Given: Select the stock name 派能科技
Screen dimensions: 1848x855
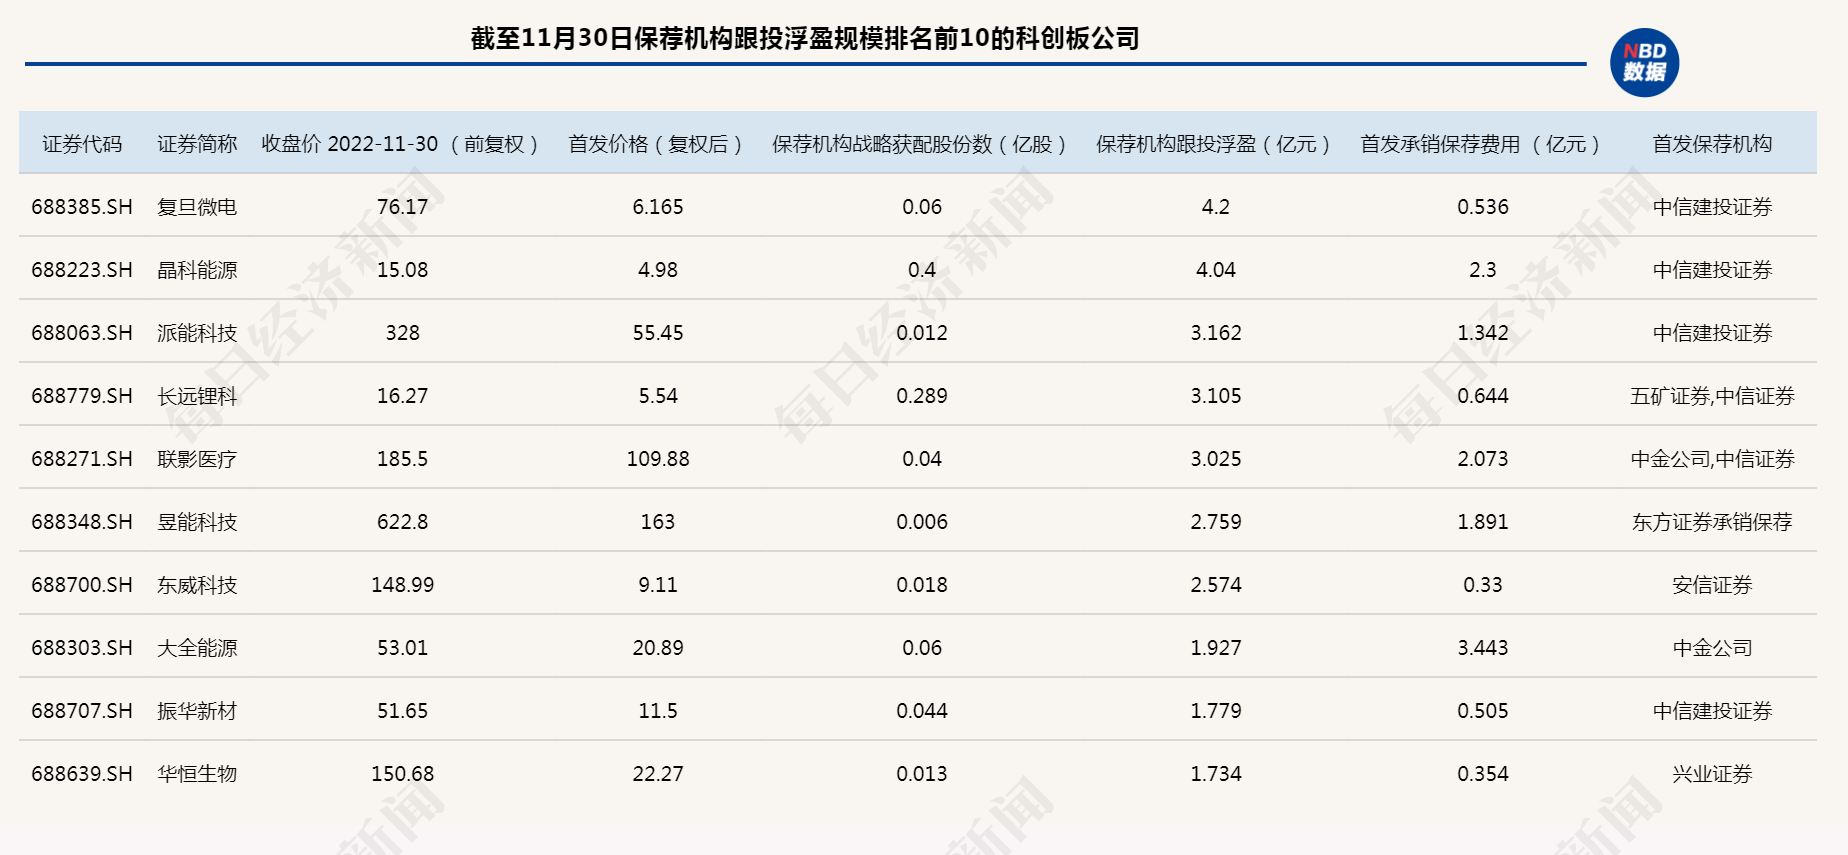Looking at the screenshot, I should 197,333.
